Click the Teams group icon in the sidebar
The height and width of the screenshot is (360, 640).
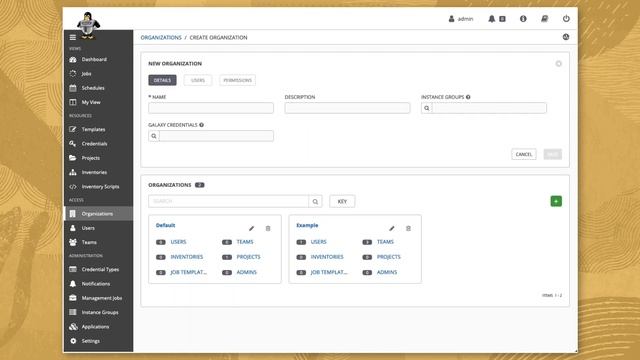tap(73, 242)
